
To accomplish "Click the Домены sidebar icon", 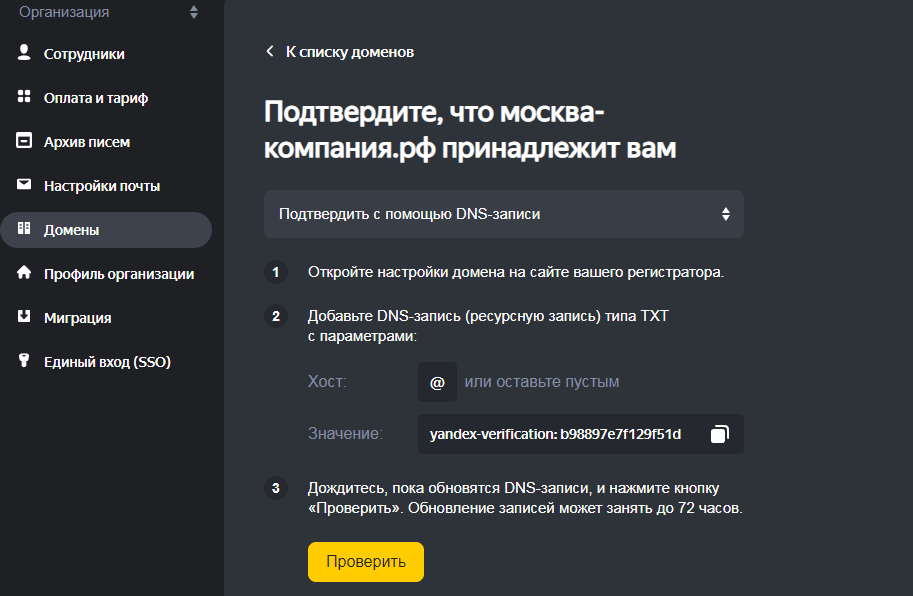I will coord(25,229).
